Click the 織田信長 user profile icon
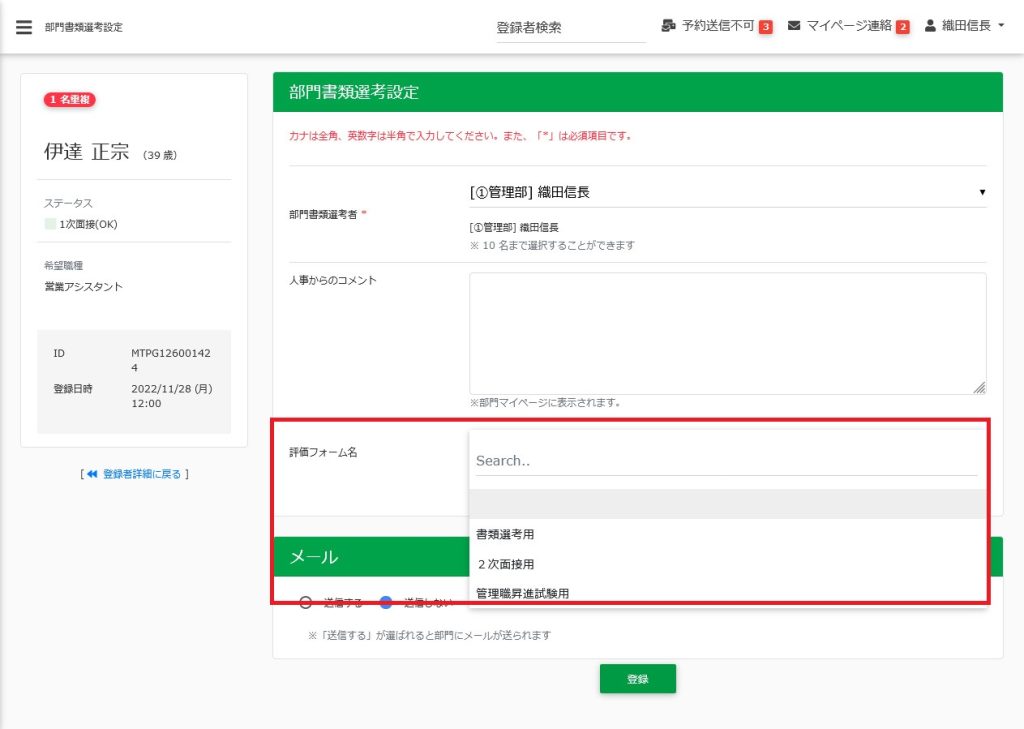1024x729 pixels. click(x=930, y=26)
